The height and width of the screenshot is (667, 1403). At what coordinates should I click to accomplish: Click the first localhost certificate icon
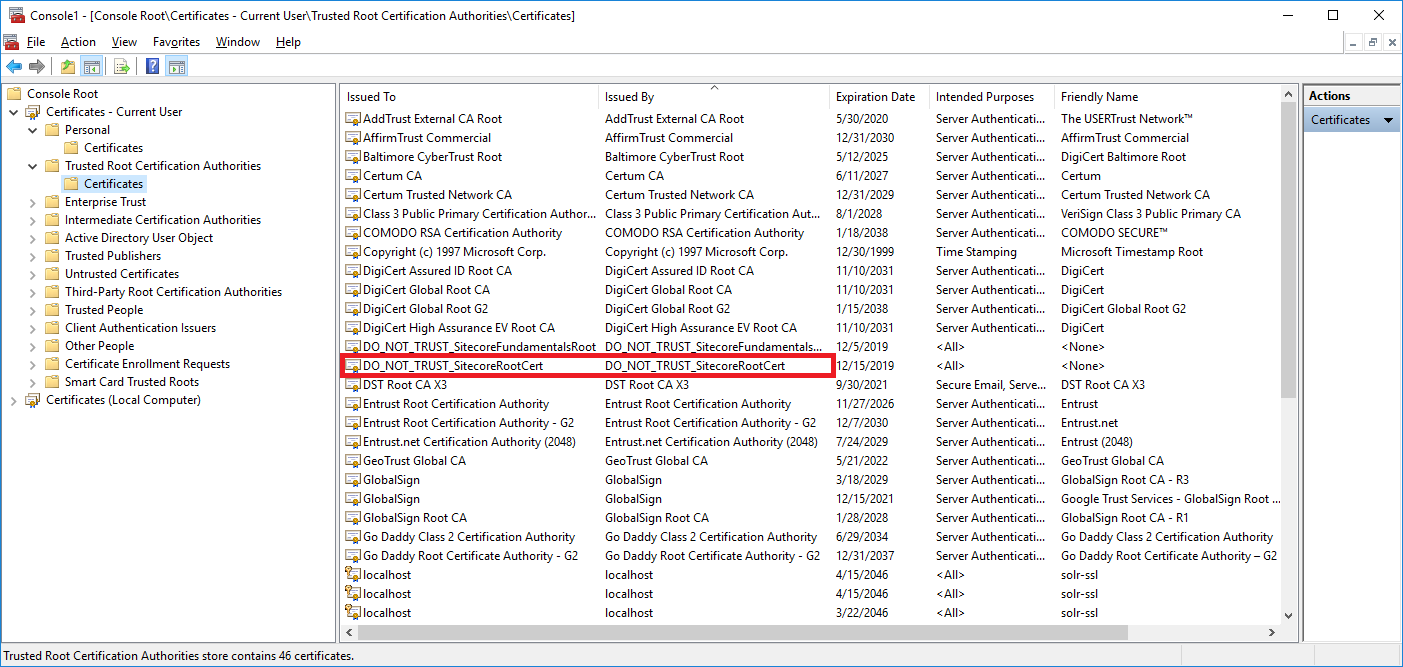[x=352, y=575]
